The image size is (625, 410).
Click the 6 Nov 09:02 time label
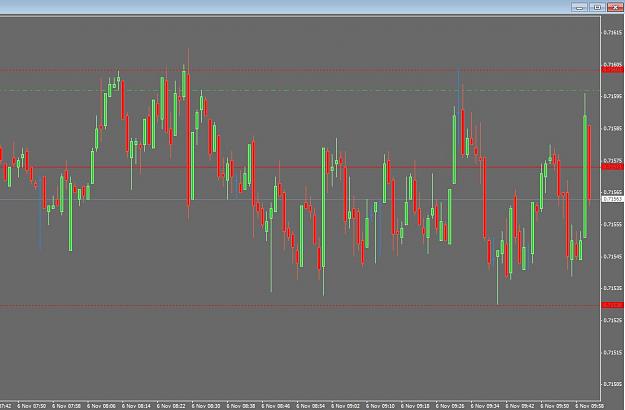(346, 406)
